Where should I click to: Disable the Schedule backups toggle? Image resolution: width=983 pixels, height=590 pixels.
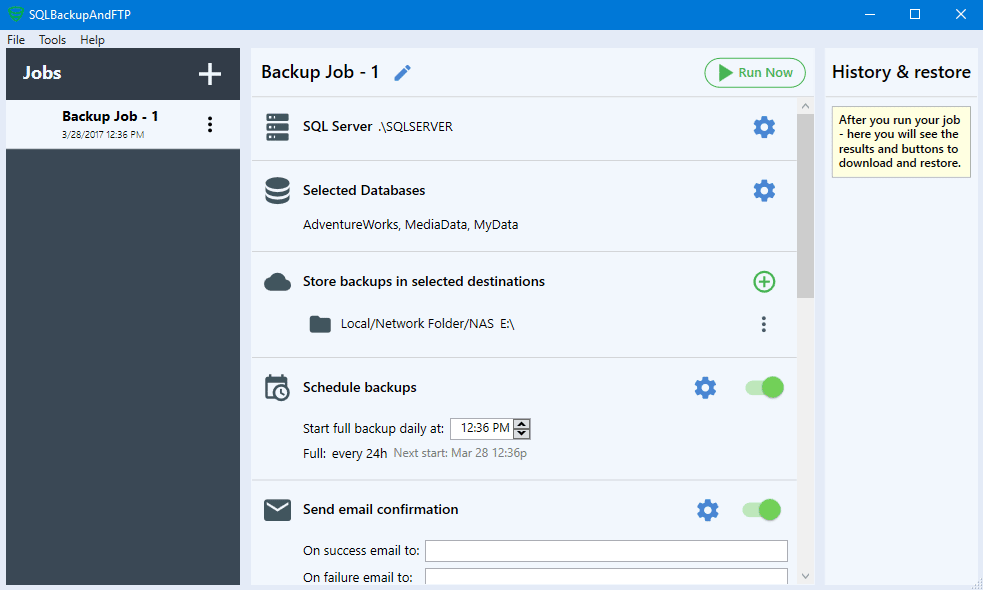tap(763, 387)
